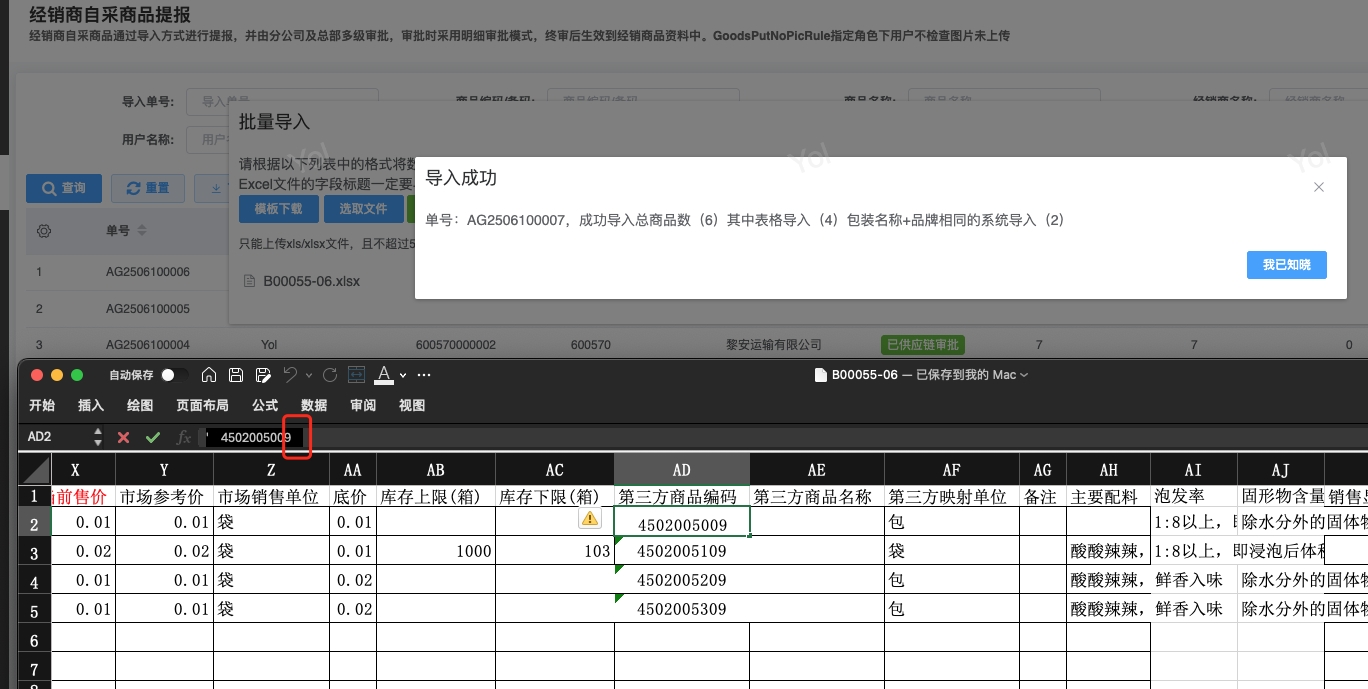The height and width of the screenshot is (689, 1368).
Task: Click the Save As icon with pencil
Action: pyautogui.click(x=263, y=375)
